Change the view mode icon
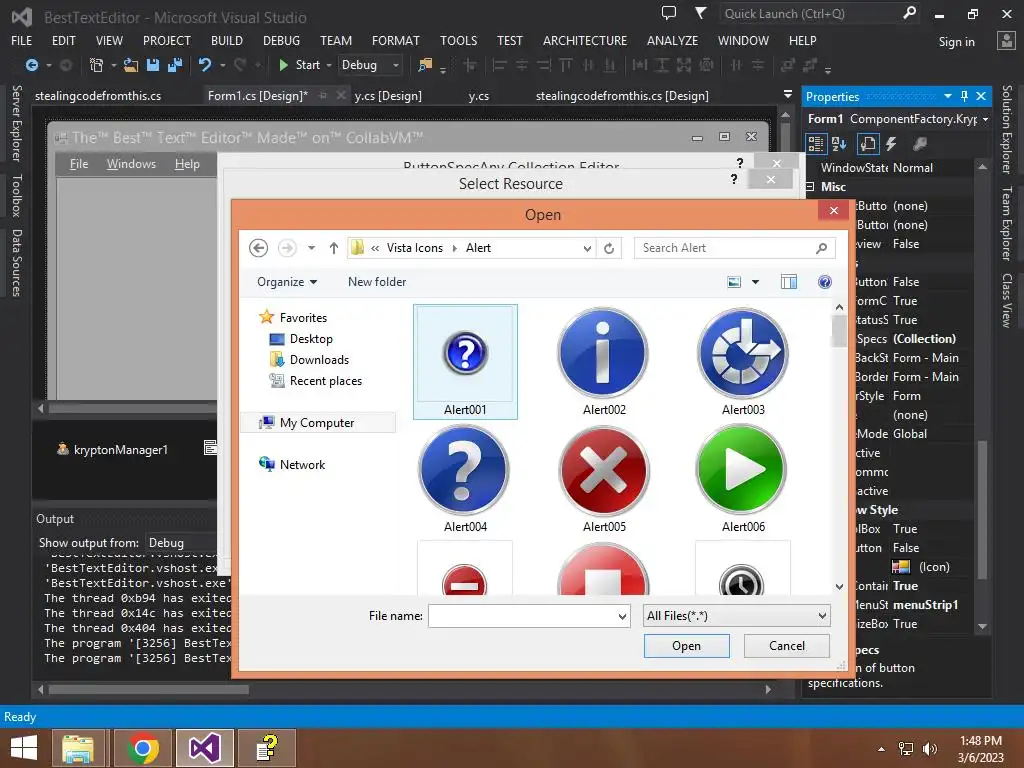This screenshot has width=1024, height=768. pos(734,282)
